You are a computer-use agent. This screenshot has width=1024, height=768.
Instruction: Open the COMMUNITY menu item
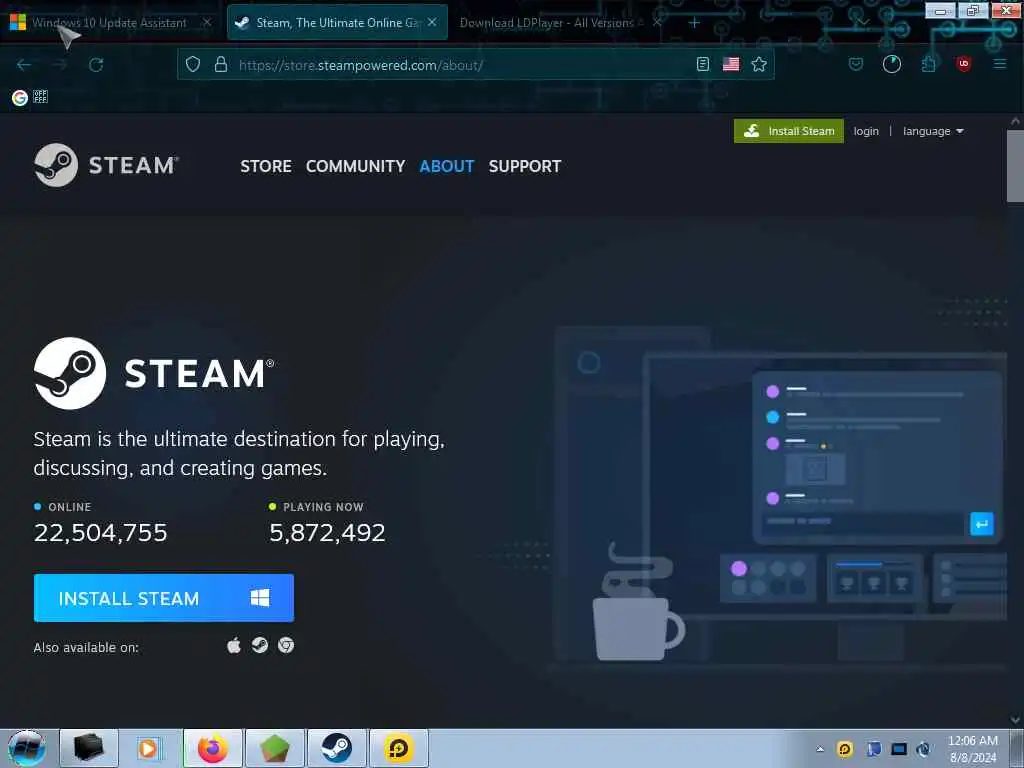click(x=355, y=167)
